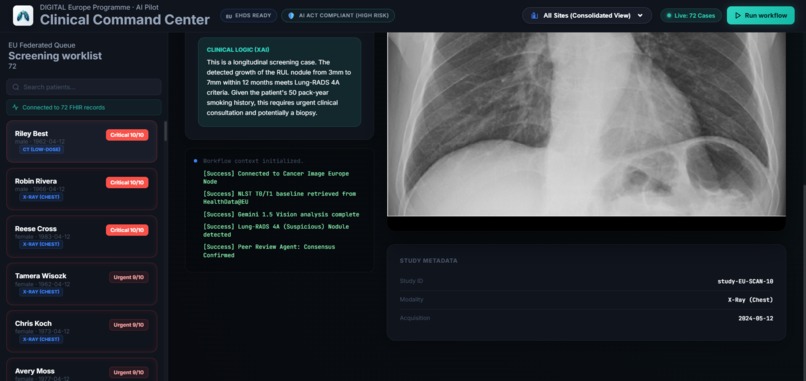
Task: Click the pulse icon beside FHIR records status
Action: [15, 107]
